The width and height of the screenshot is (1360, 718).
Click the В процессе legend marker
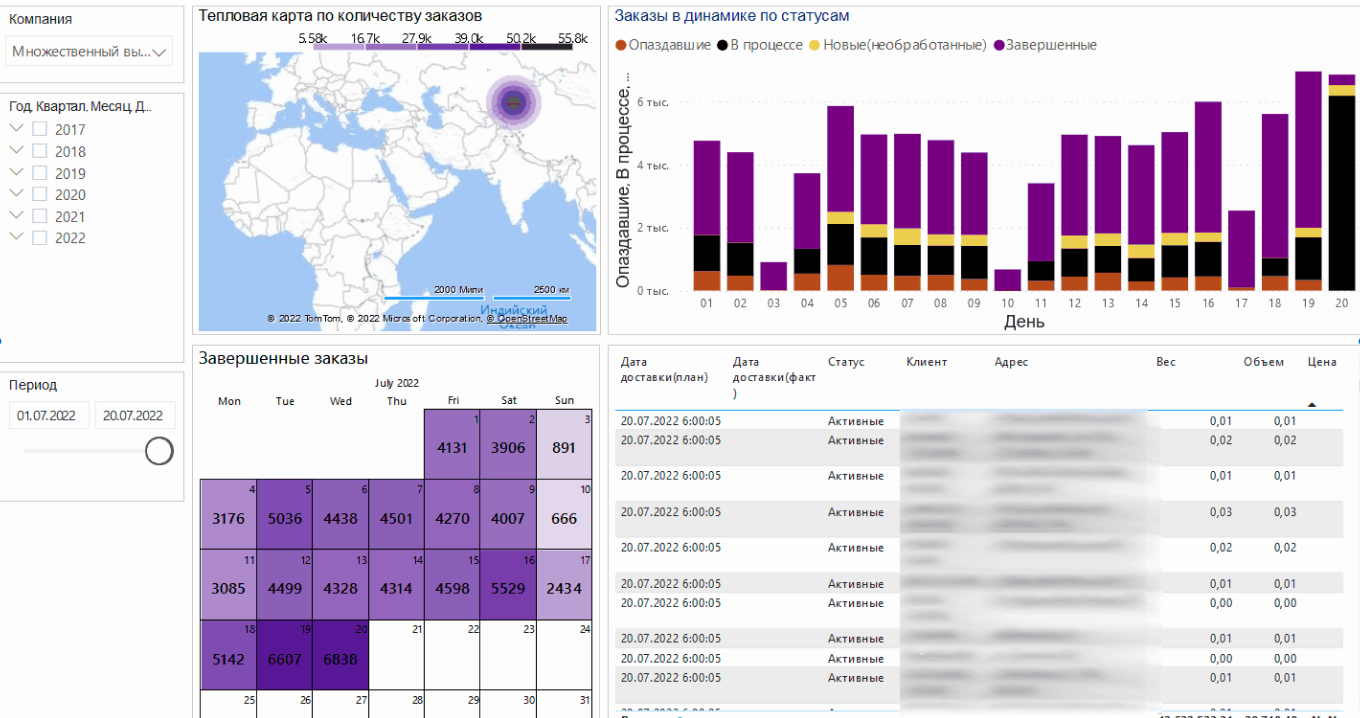[x=723, y=45]
